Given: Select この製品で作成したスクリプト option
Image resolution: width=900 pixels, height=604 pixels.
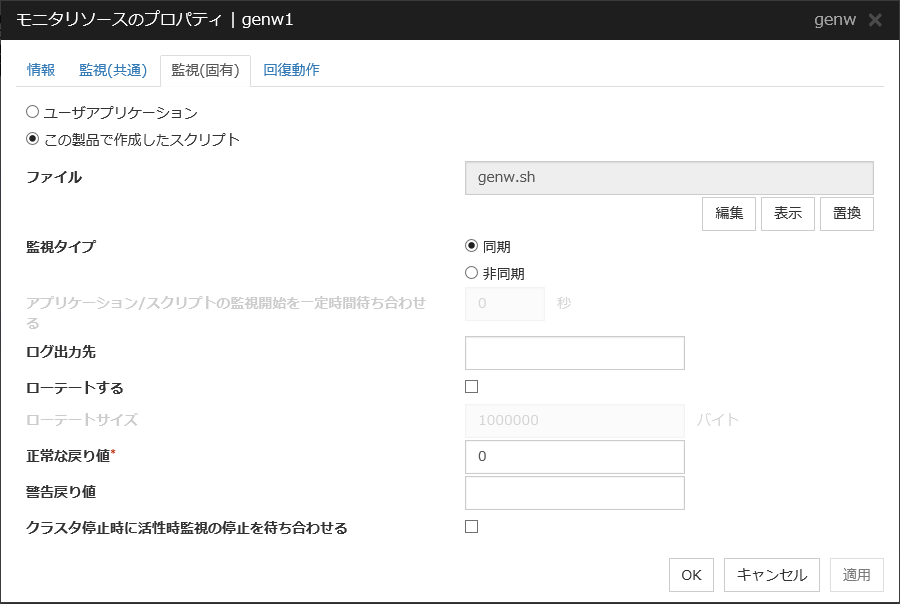Looking at the screenshot, I should (x=31, y=140).
